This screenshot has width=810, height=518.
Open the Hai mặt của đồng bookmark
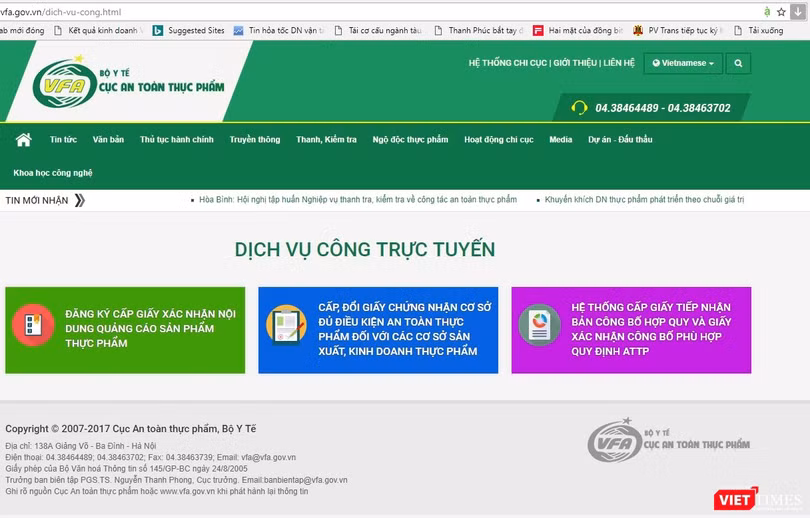[x=578, y=30]
